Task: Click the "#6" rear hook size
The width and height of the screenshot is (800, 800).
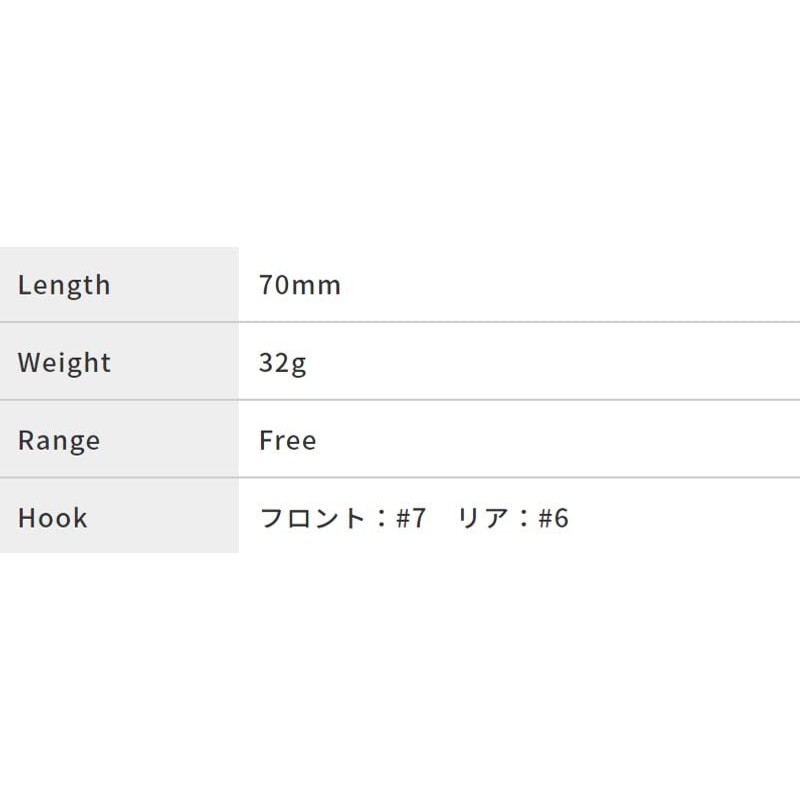Action: tap(553, 518)
